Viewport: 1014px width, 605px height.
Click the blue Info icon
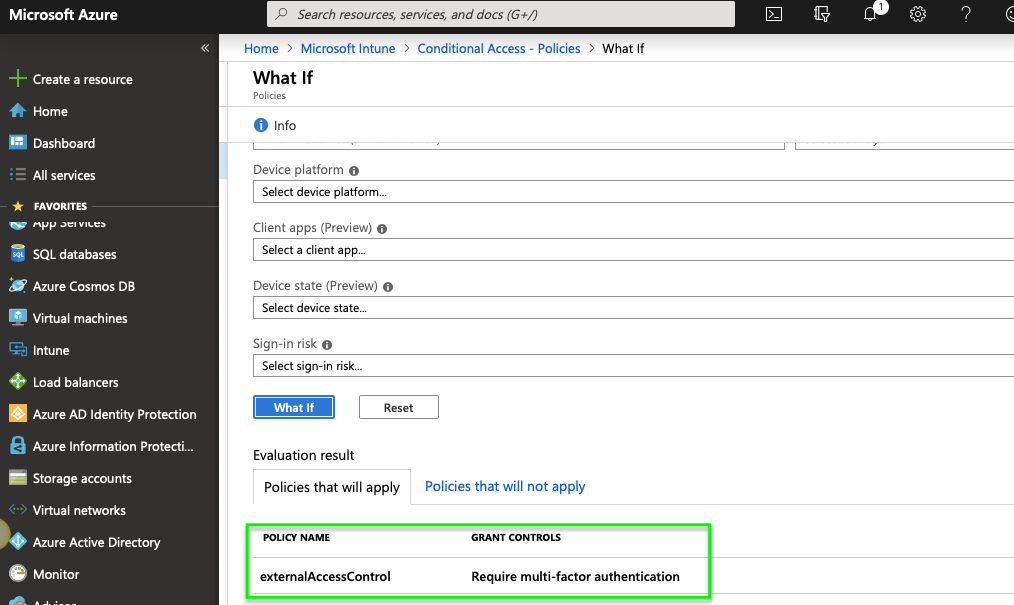(261, 125)
